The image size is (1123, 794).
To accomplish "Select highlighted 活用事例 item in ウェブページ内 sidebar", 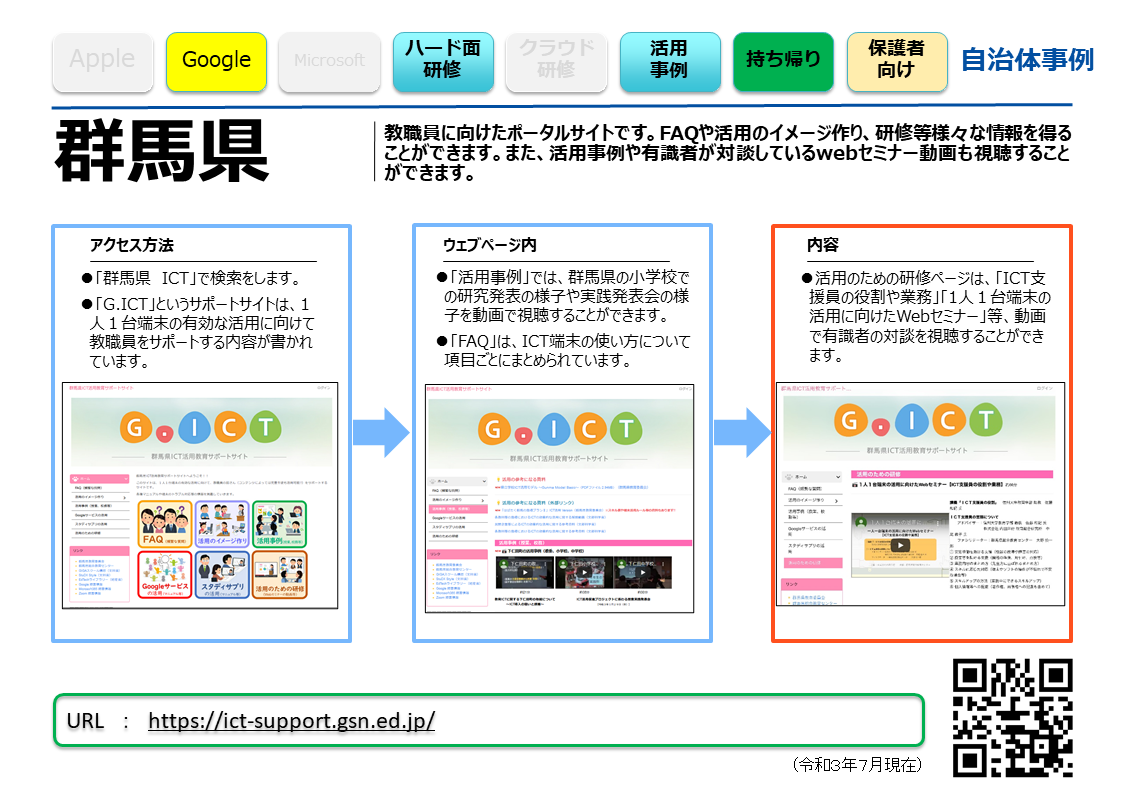I will point(458,509).
